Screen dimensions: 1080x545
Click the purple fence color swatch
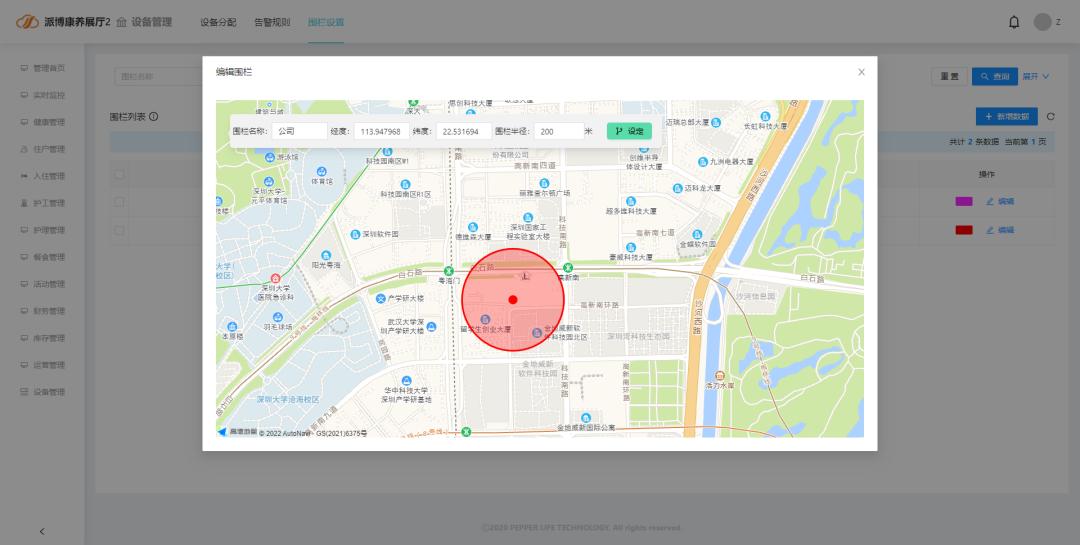click(x=964, y=201)
